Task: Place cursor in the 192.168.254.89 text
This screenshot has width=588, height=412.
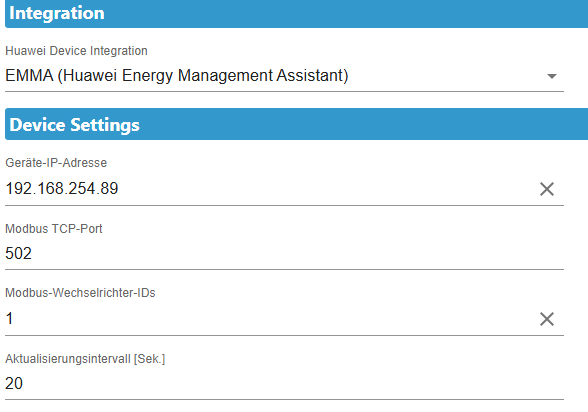Action: click(x=62, y=188)
